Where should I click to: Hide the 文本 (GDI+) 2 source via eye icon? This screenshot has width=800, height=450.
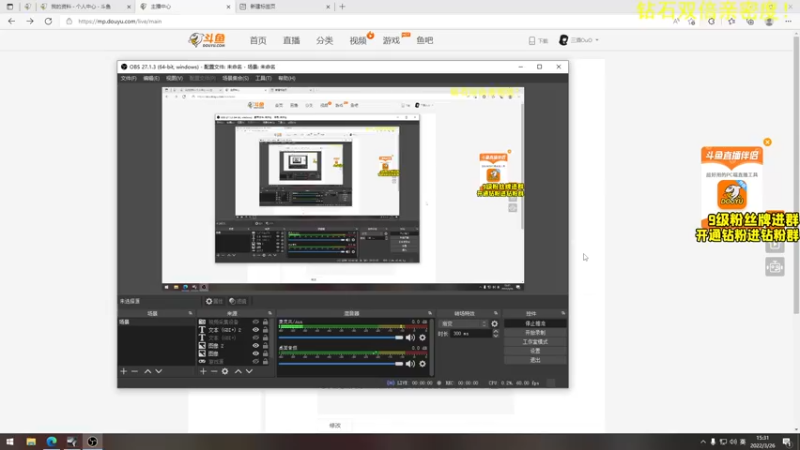pyautogui.click(x=256, y=330)
